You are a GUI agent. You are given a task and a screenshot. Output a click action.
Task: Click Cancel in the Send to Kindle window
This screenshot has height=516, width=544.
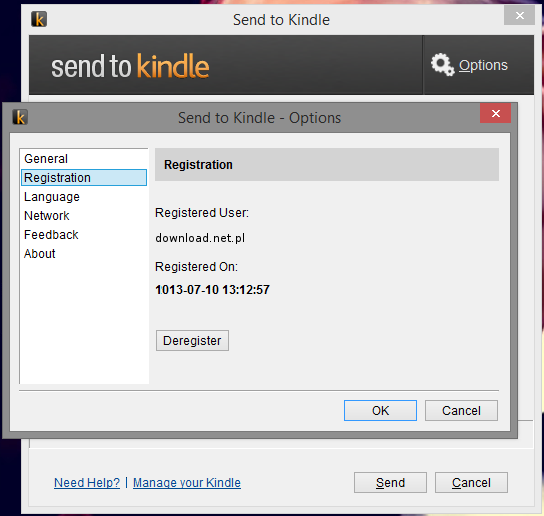pos(471,482)
